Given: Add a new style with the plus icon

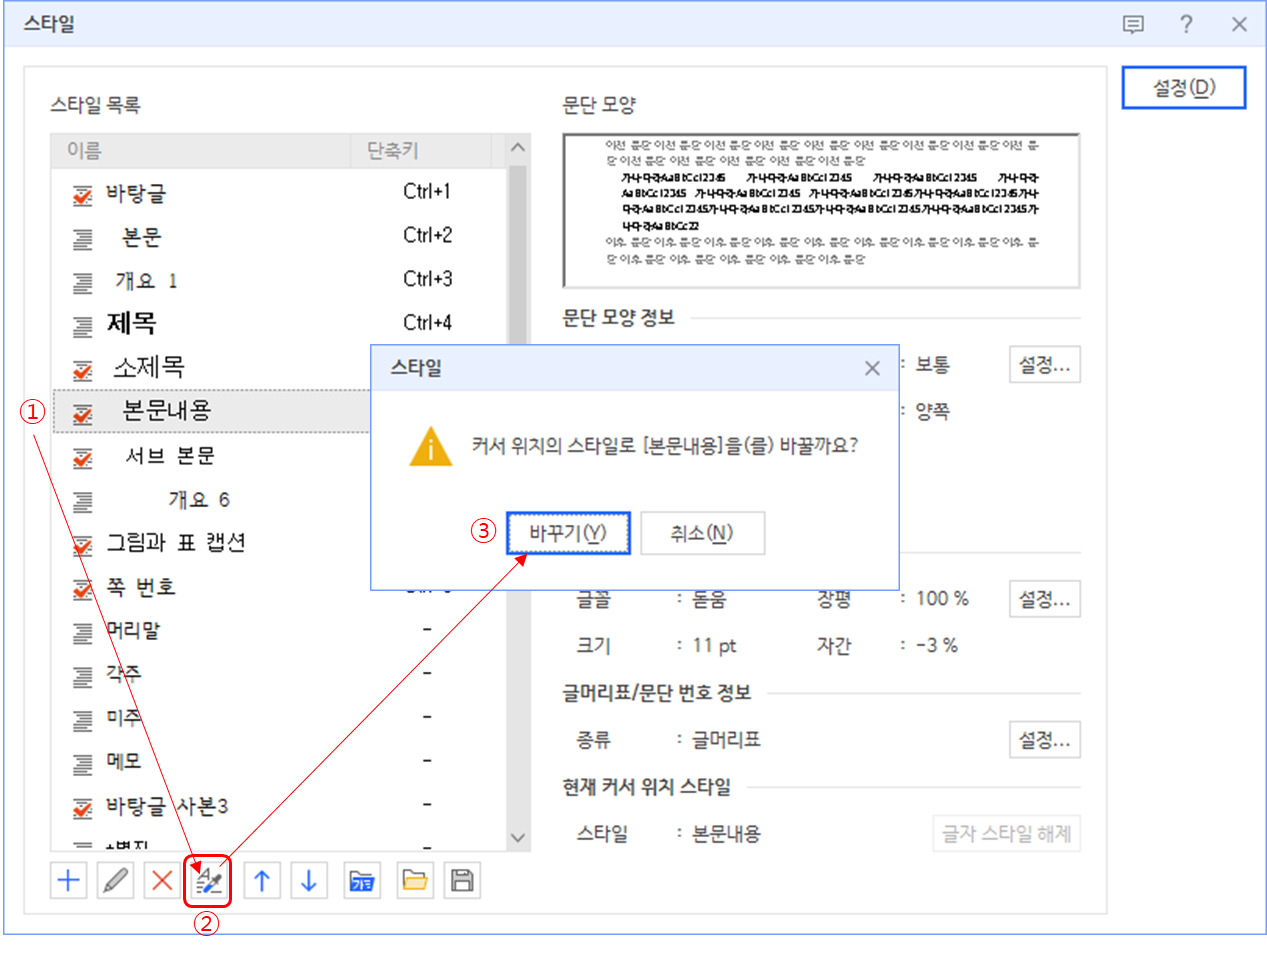Looking at the screenshot, I should coord(67,881).
